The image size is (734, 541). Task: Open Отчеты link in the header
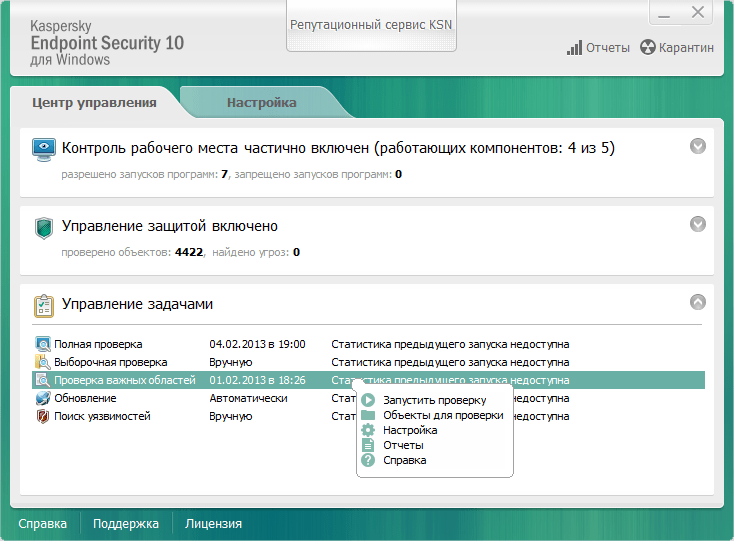coord(608,48)
